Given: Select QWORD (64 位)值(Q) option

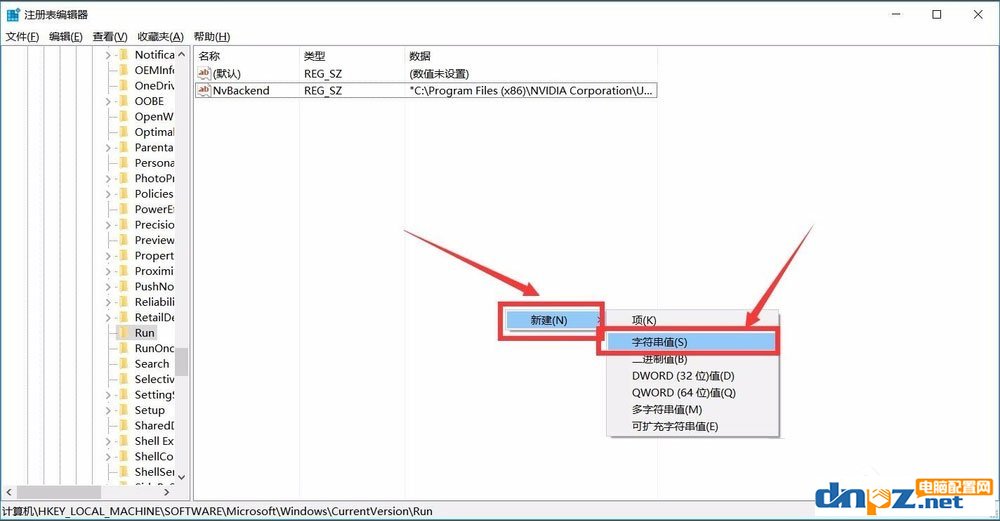Looking at the screenshot, I should (x=684, y=393).
